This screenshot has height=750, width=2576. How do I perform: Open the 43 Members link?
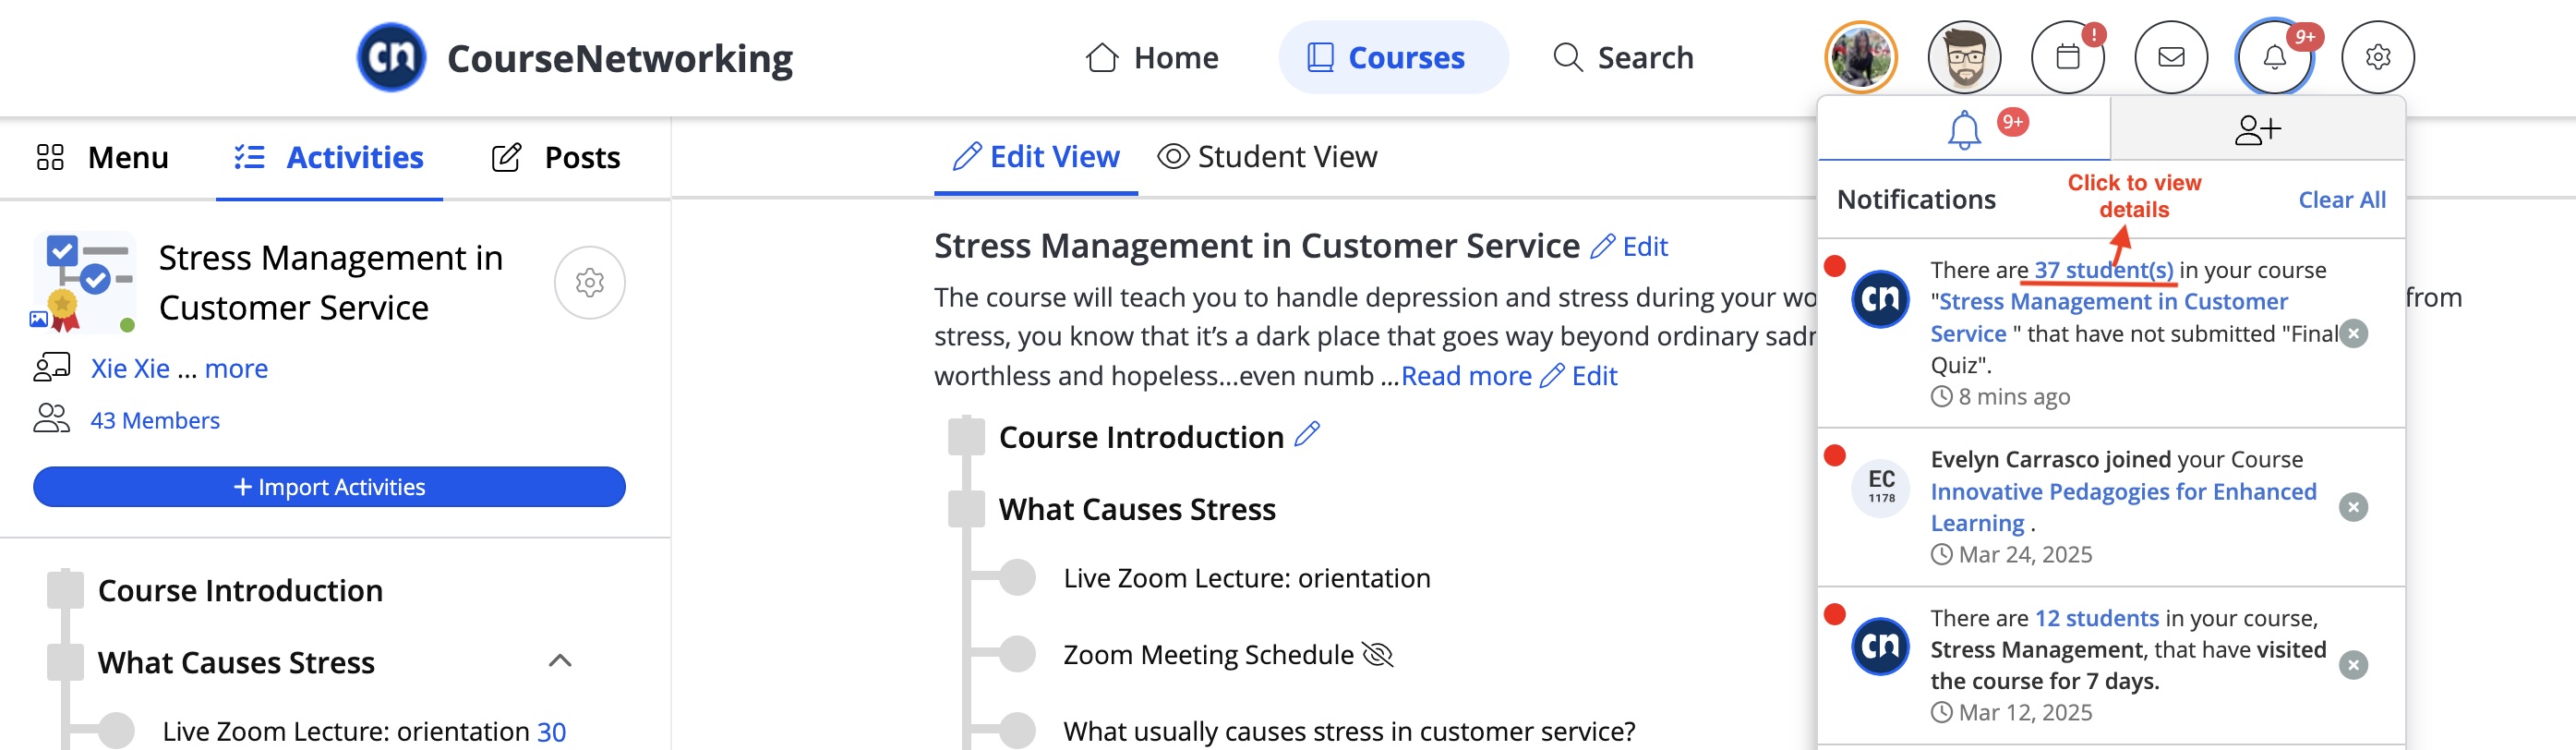(155, 420)
